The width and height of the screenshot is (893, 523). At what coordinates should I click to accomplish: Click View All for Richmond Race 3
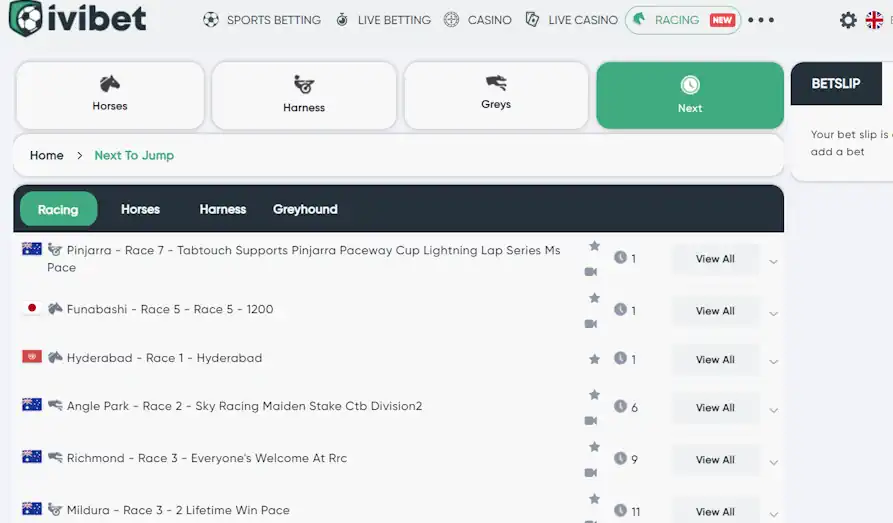click(715, 459)
